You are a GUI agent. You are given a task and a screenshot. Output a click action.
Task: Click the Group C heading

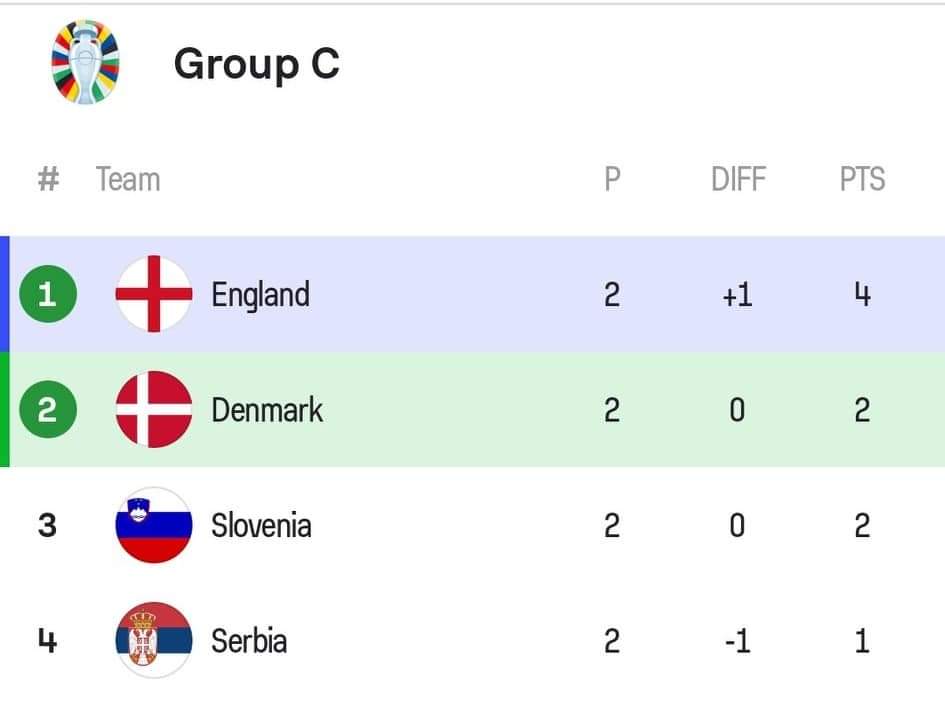257,63
